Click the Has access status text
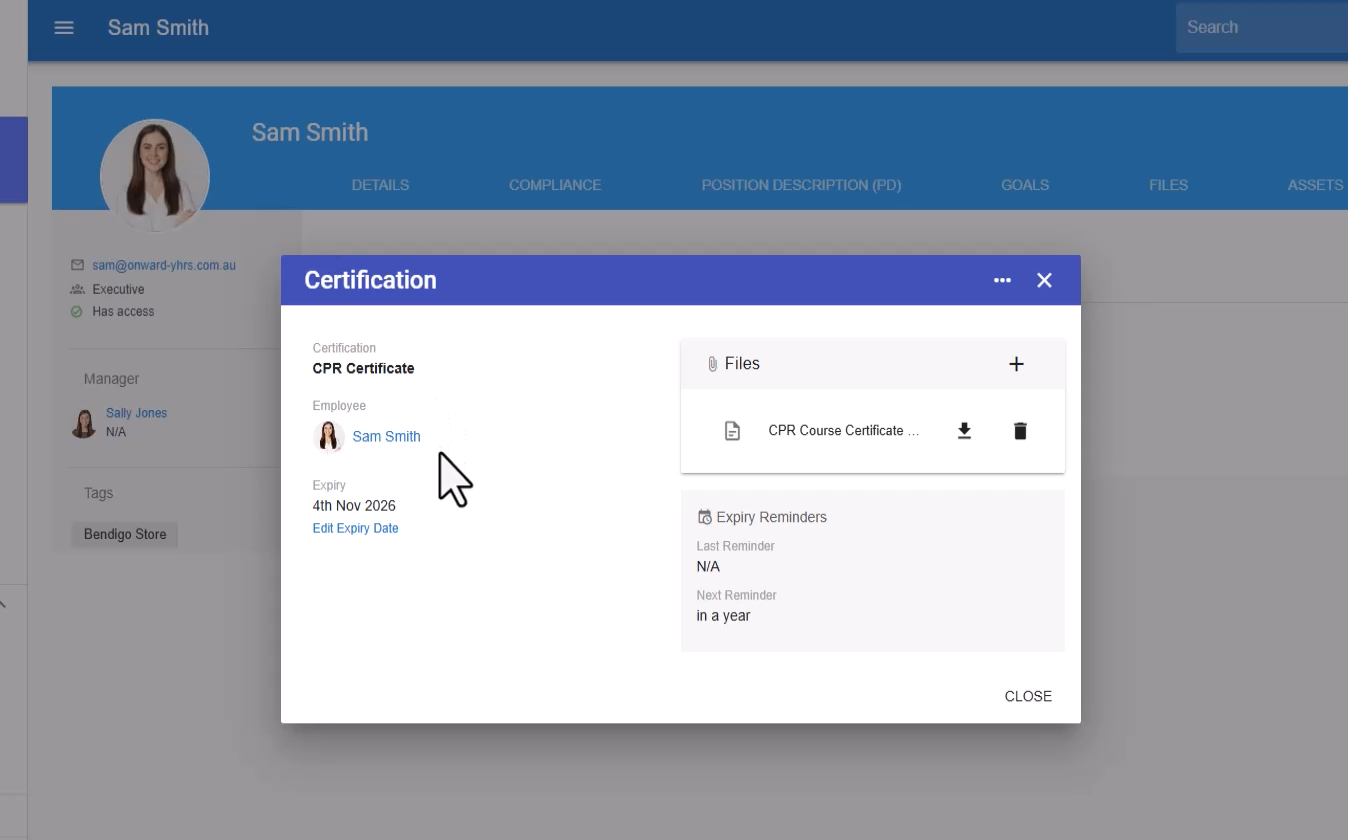 (123, 311)
